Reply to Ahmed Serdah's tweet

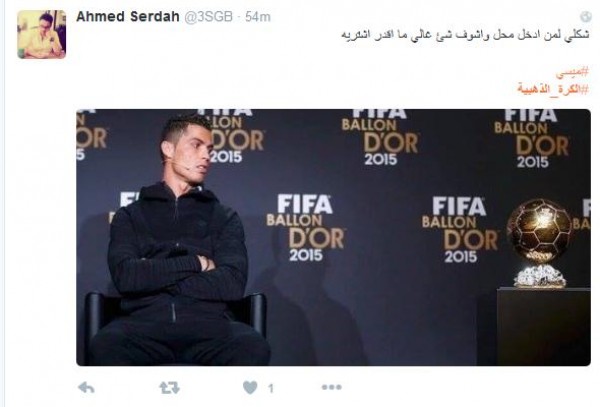tap(86, 388)
